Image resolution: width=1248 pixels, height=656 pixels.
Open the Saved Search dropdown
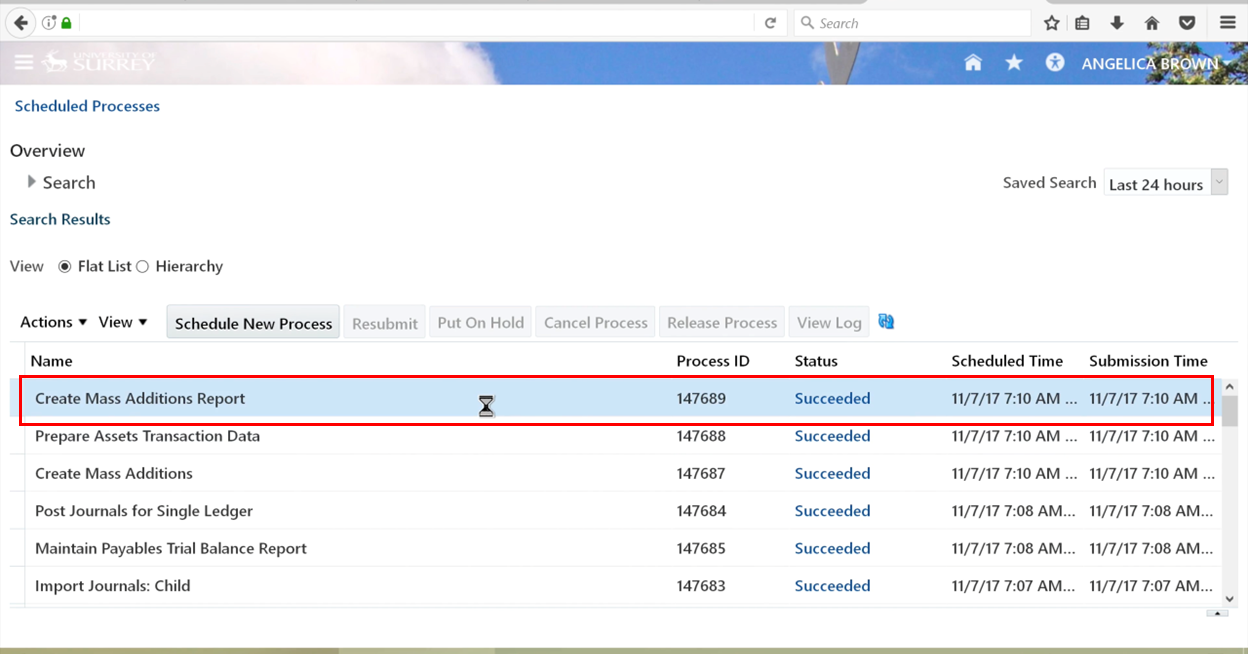[x=1218, y=183]
